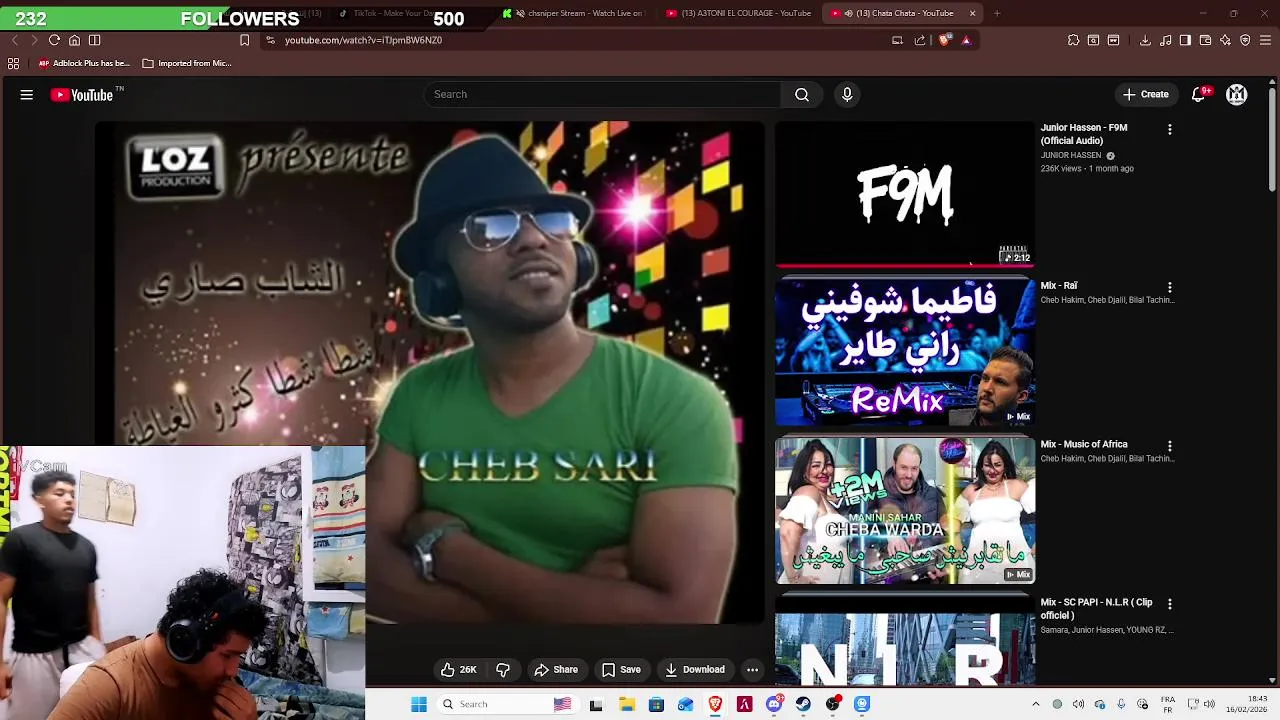Click the YouTube search magnifier button
The height and width of the screenshot is (720, 1280).
(x=801, y=94)
